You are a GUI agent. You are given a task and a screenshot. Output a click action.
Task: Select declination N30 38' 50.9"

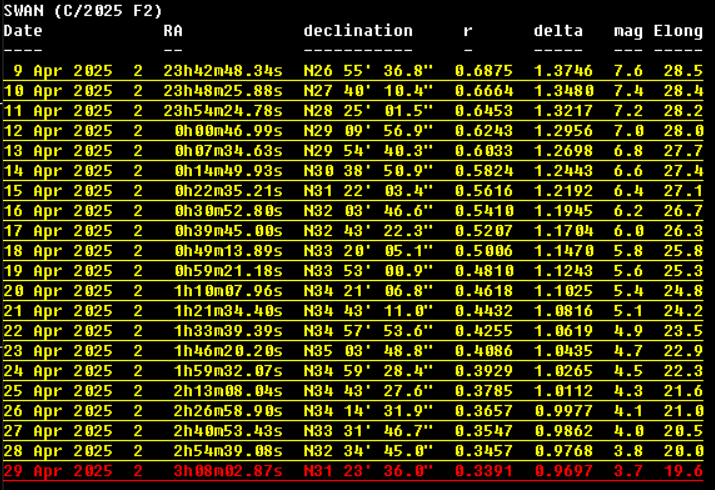tap(368, 171)
